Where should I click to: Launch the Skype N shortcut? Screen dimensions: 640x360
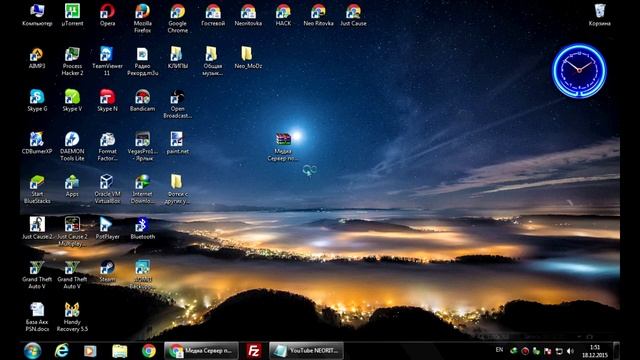(107, 100)
